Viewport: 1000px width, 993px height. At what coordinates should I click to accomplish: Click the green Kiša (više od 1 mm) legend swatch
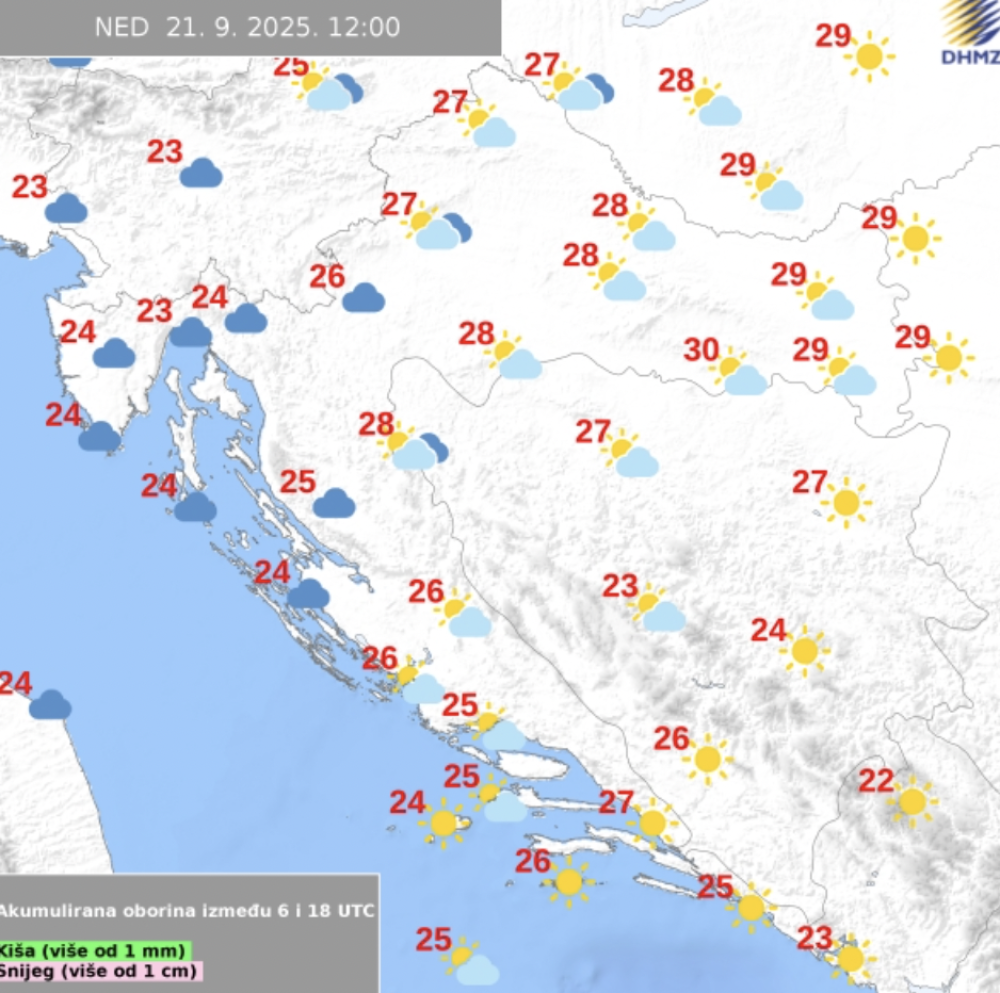95,951
